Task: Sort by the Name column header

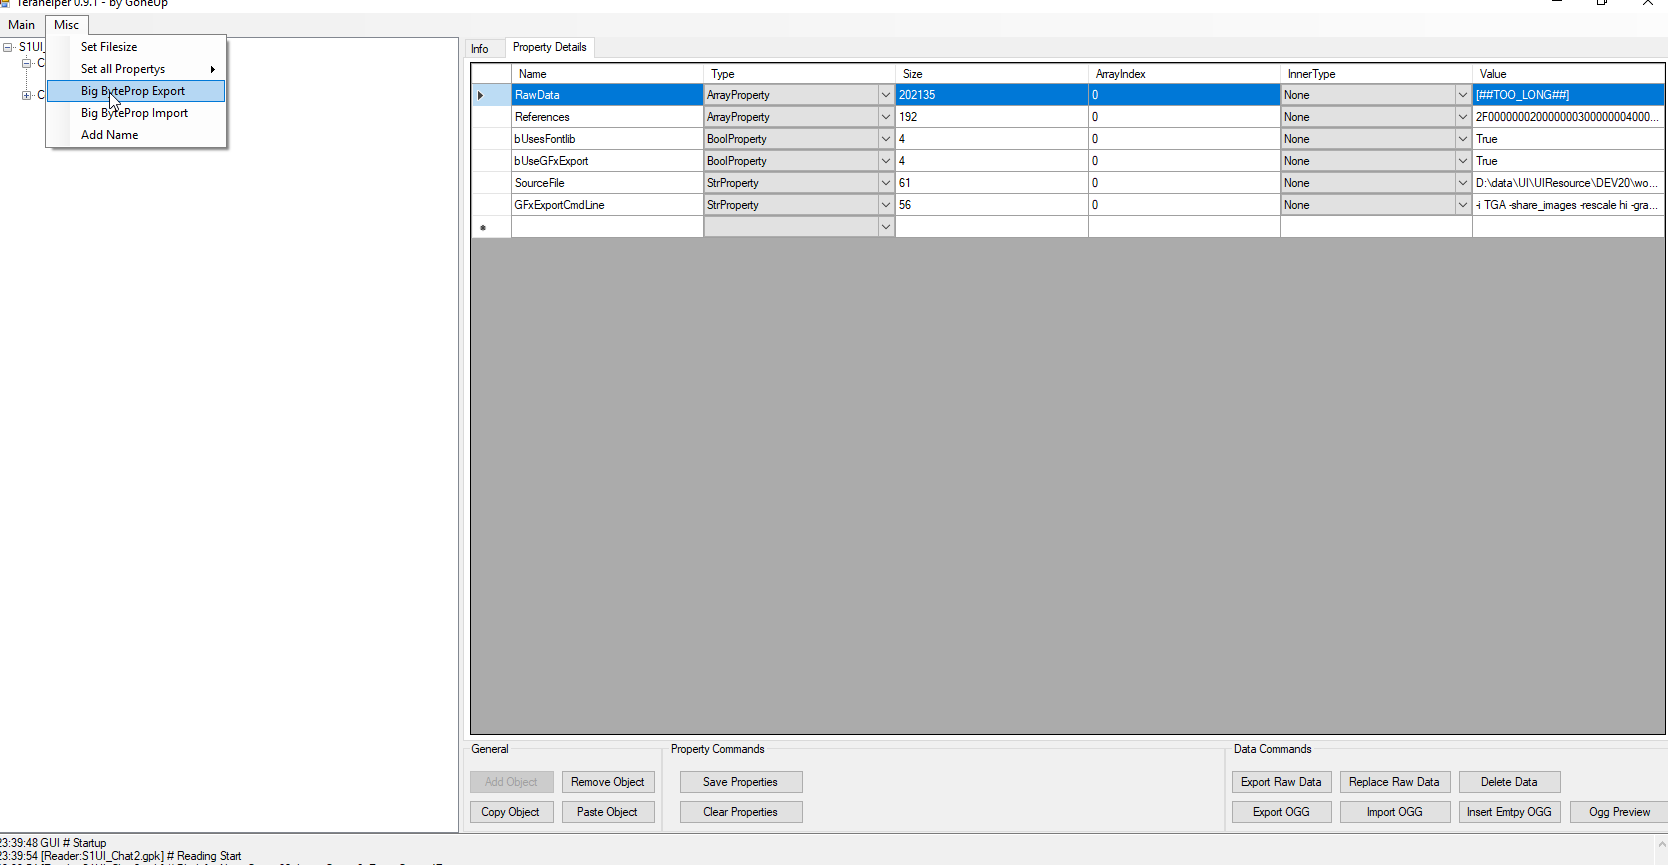Action: (607, 74)
